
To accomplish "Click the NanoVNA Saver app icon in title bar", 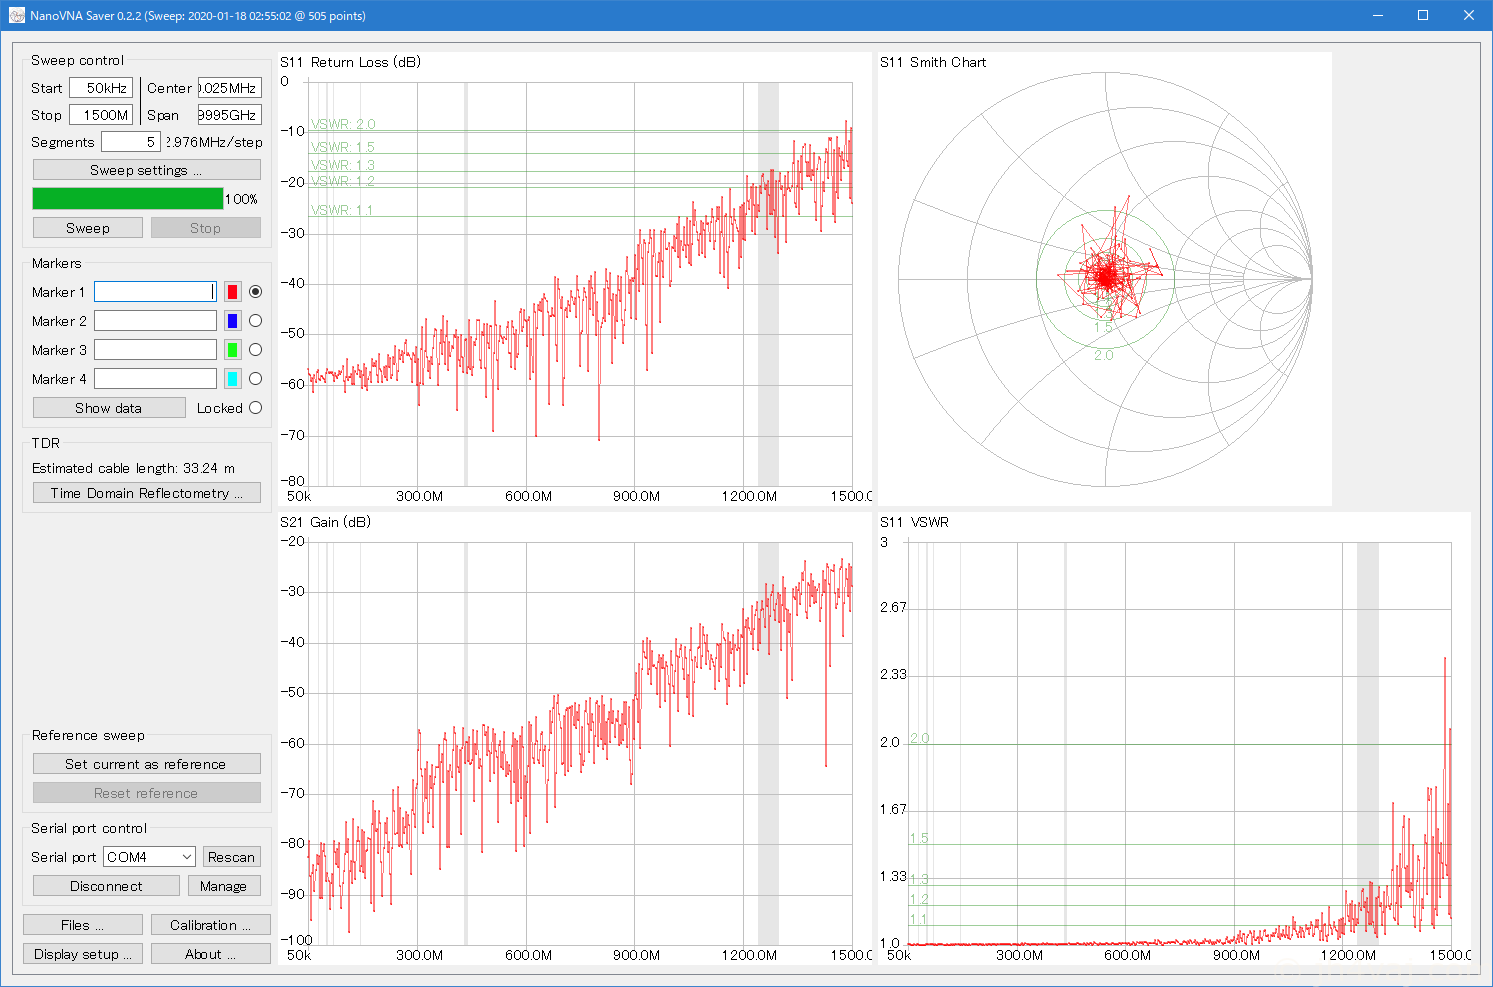I will point(16,16).
